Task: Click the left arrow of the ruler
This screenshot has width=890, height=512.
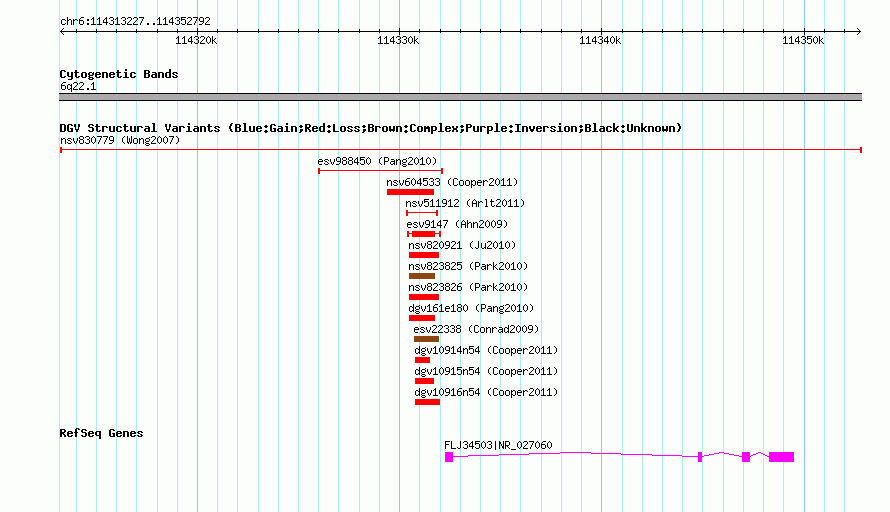Action: (62, 32)
